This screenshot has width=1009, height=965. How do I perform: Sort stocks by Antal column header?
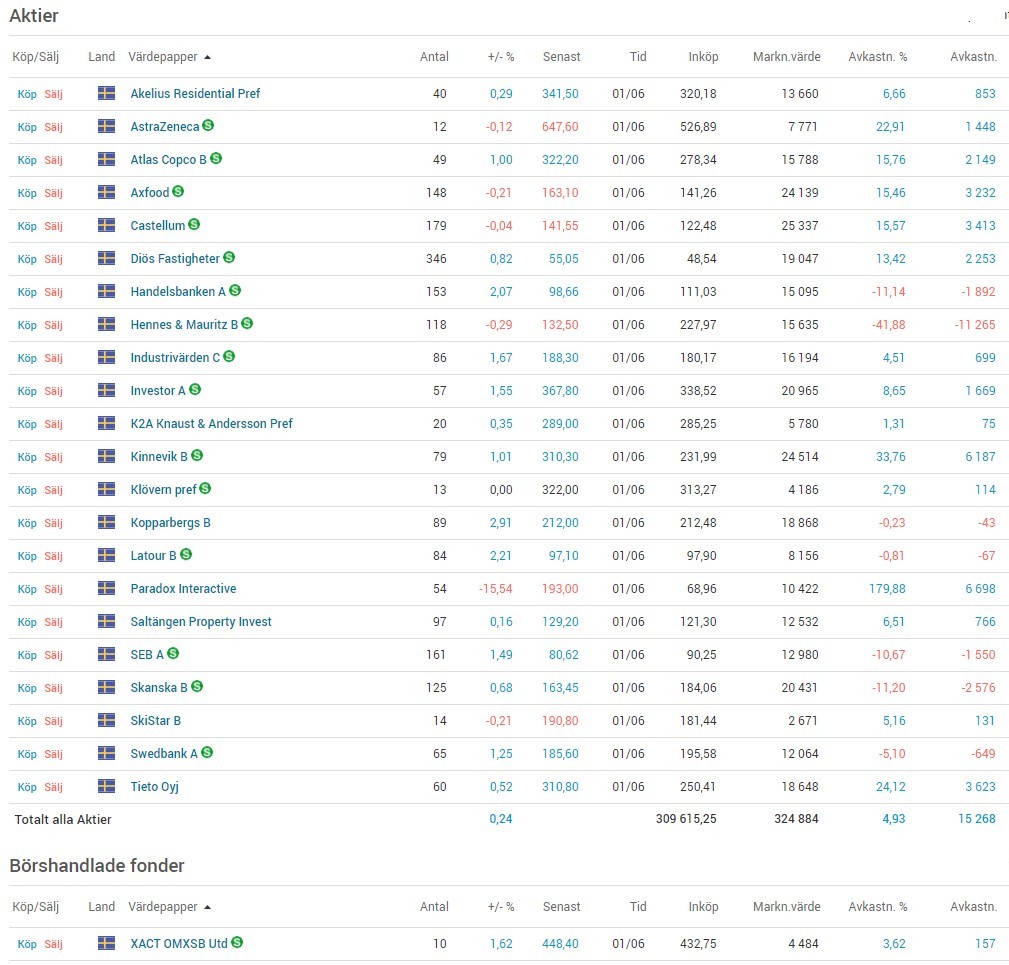click(x=434, y=57)
